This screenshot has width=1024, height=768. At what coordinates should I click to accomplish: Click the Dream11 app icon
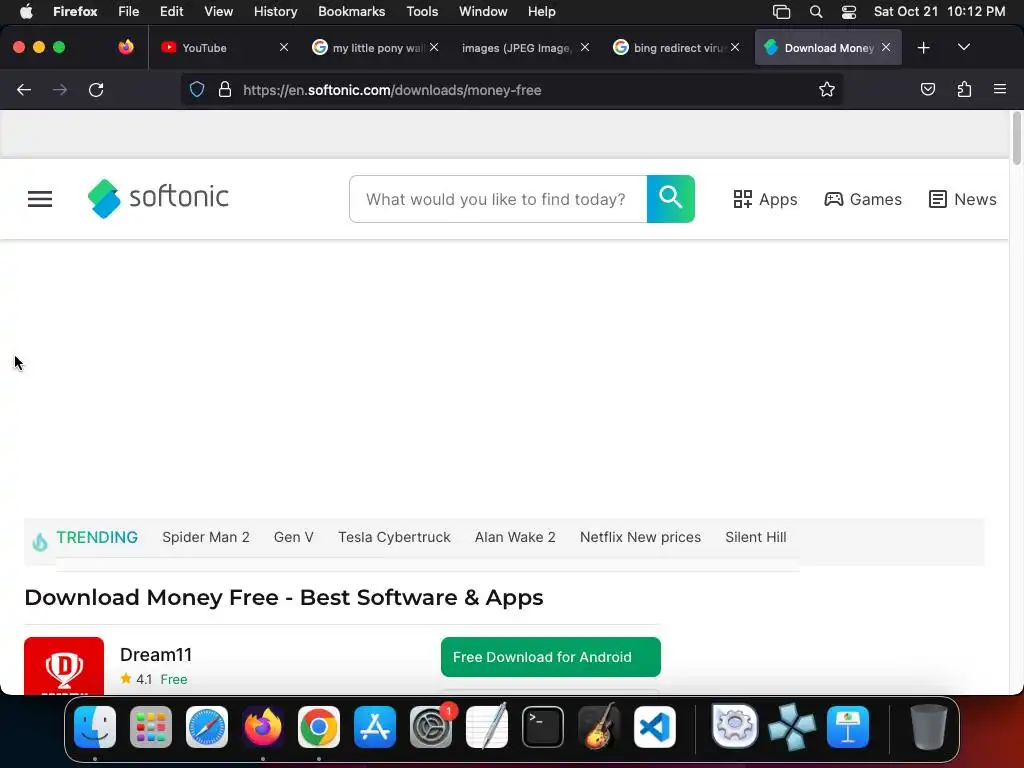pos(64,665)
